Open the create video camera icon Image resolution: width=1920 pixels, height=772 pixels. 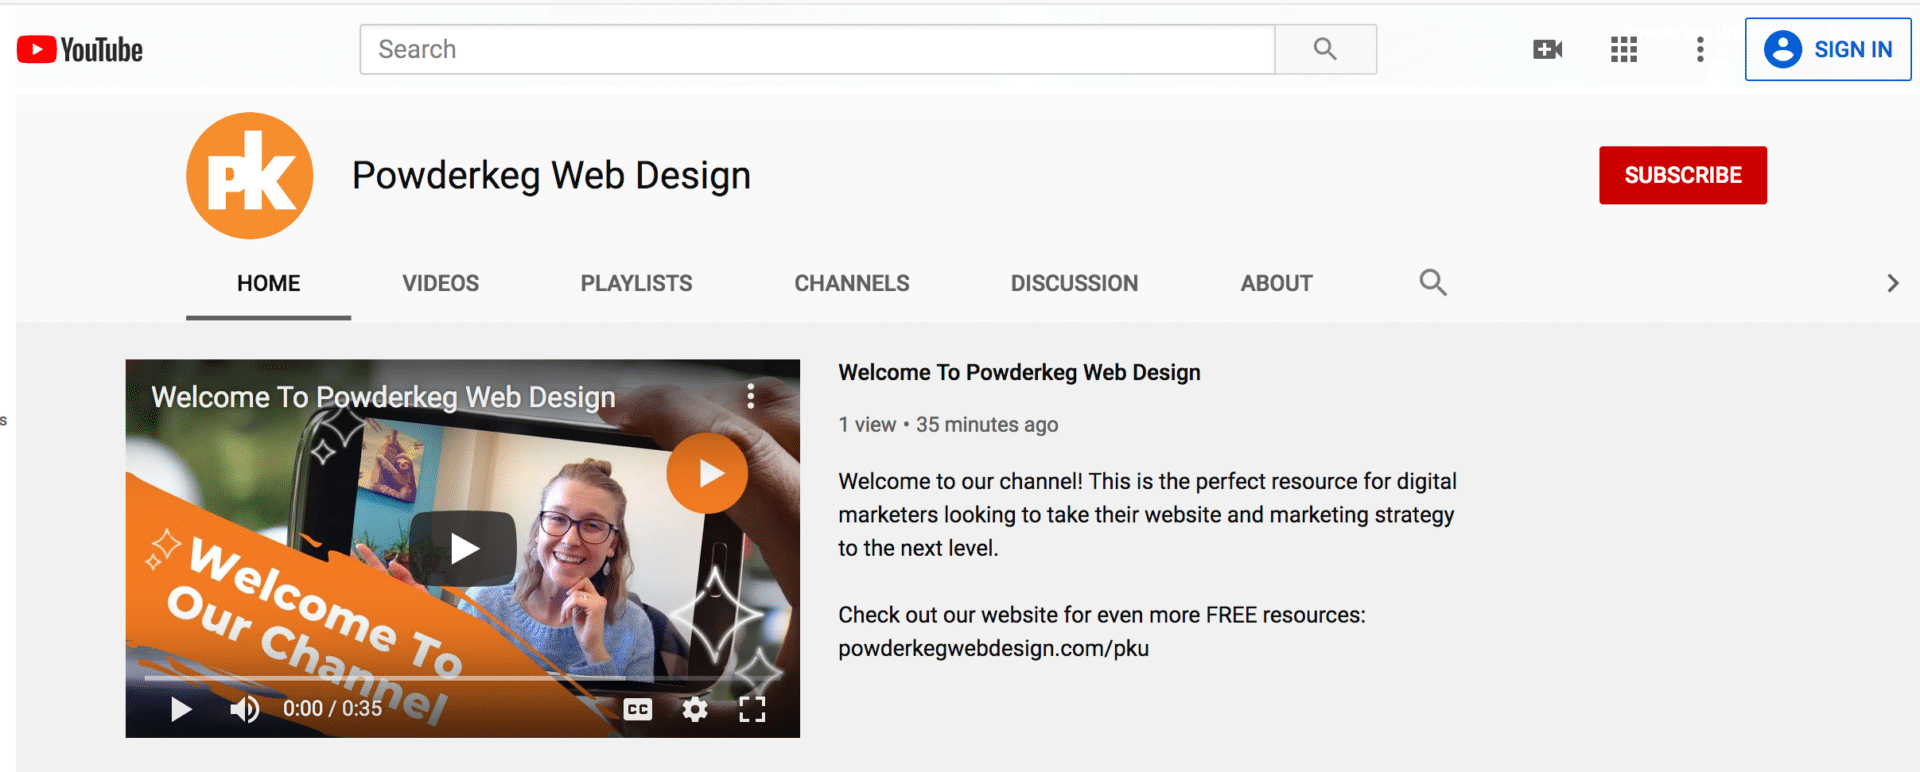pos(1547,49)
